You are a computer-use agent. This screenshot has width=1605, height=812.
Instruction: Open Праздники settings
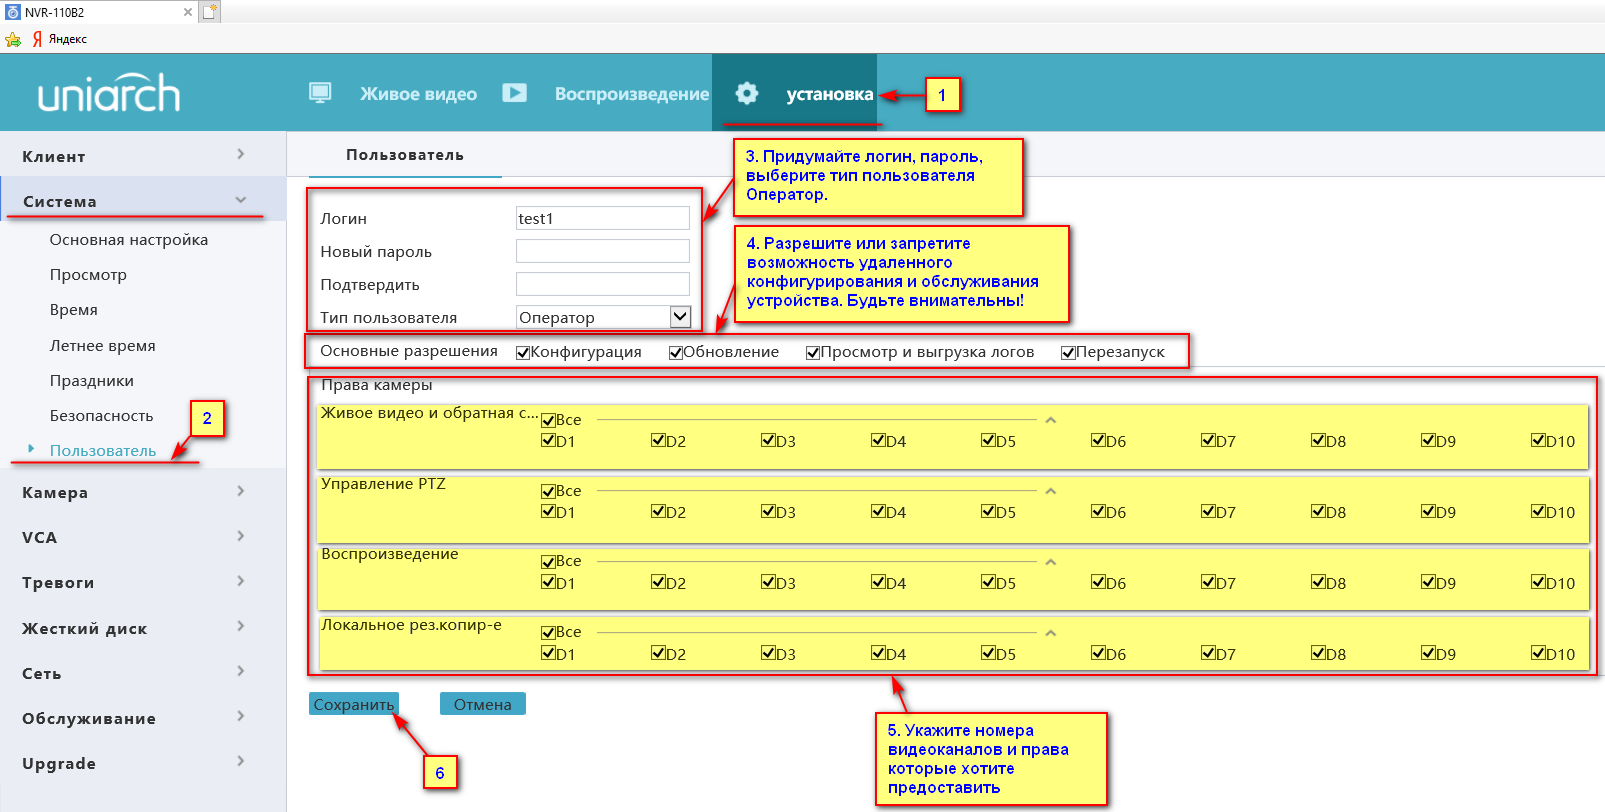92,381
